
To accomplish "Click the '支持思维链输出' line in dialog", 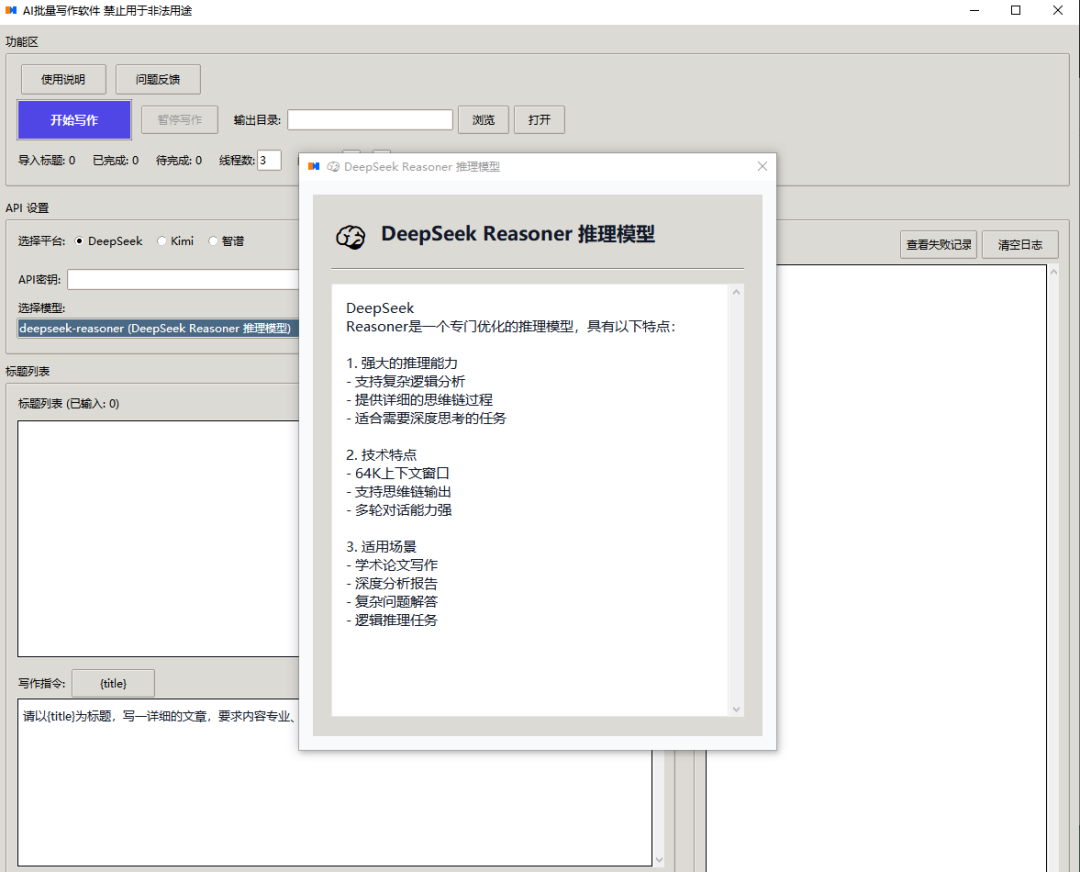I will pyautogui.click(x=399, y=492).
